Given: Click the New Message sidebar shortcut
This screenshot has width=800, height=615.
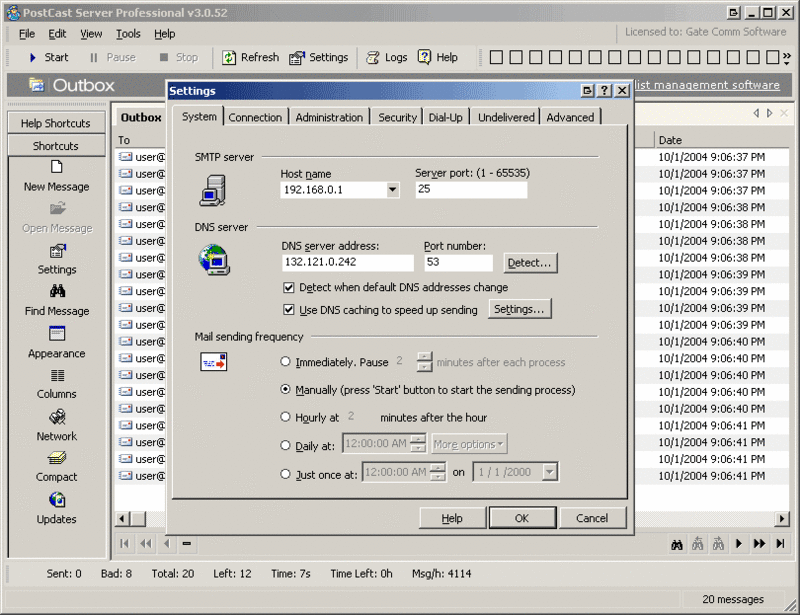Looking at the screenshot, I should (57, 176).
